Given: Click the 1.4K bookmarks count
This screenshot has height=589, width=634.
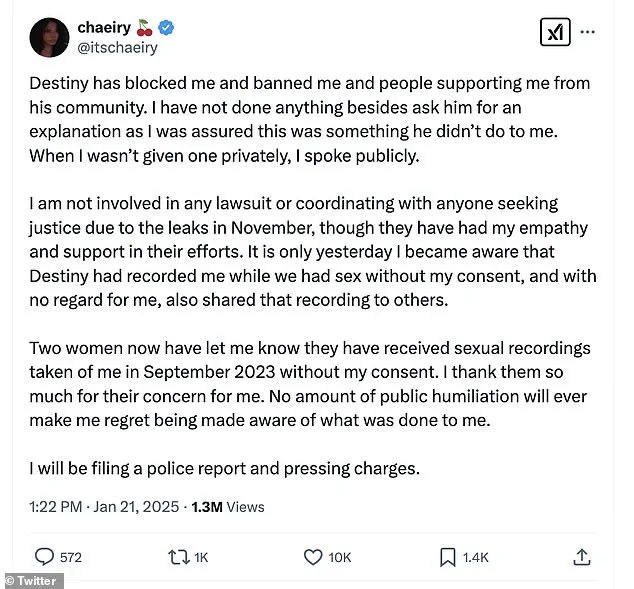Looking at the screenshot, I should (x=476, y=557).
